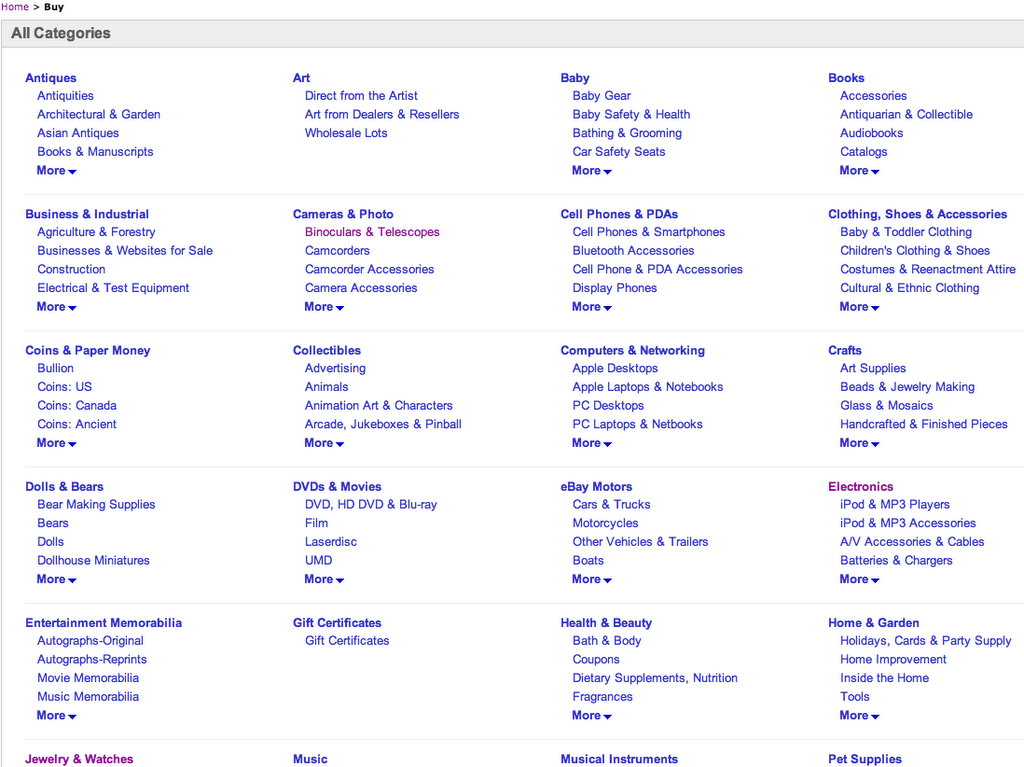The image size is (1024, 767).
Task: Open Musical Instruments category heading
Action: coord(619,759)
